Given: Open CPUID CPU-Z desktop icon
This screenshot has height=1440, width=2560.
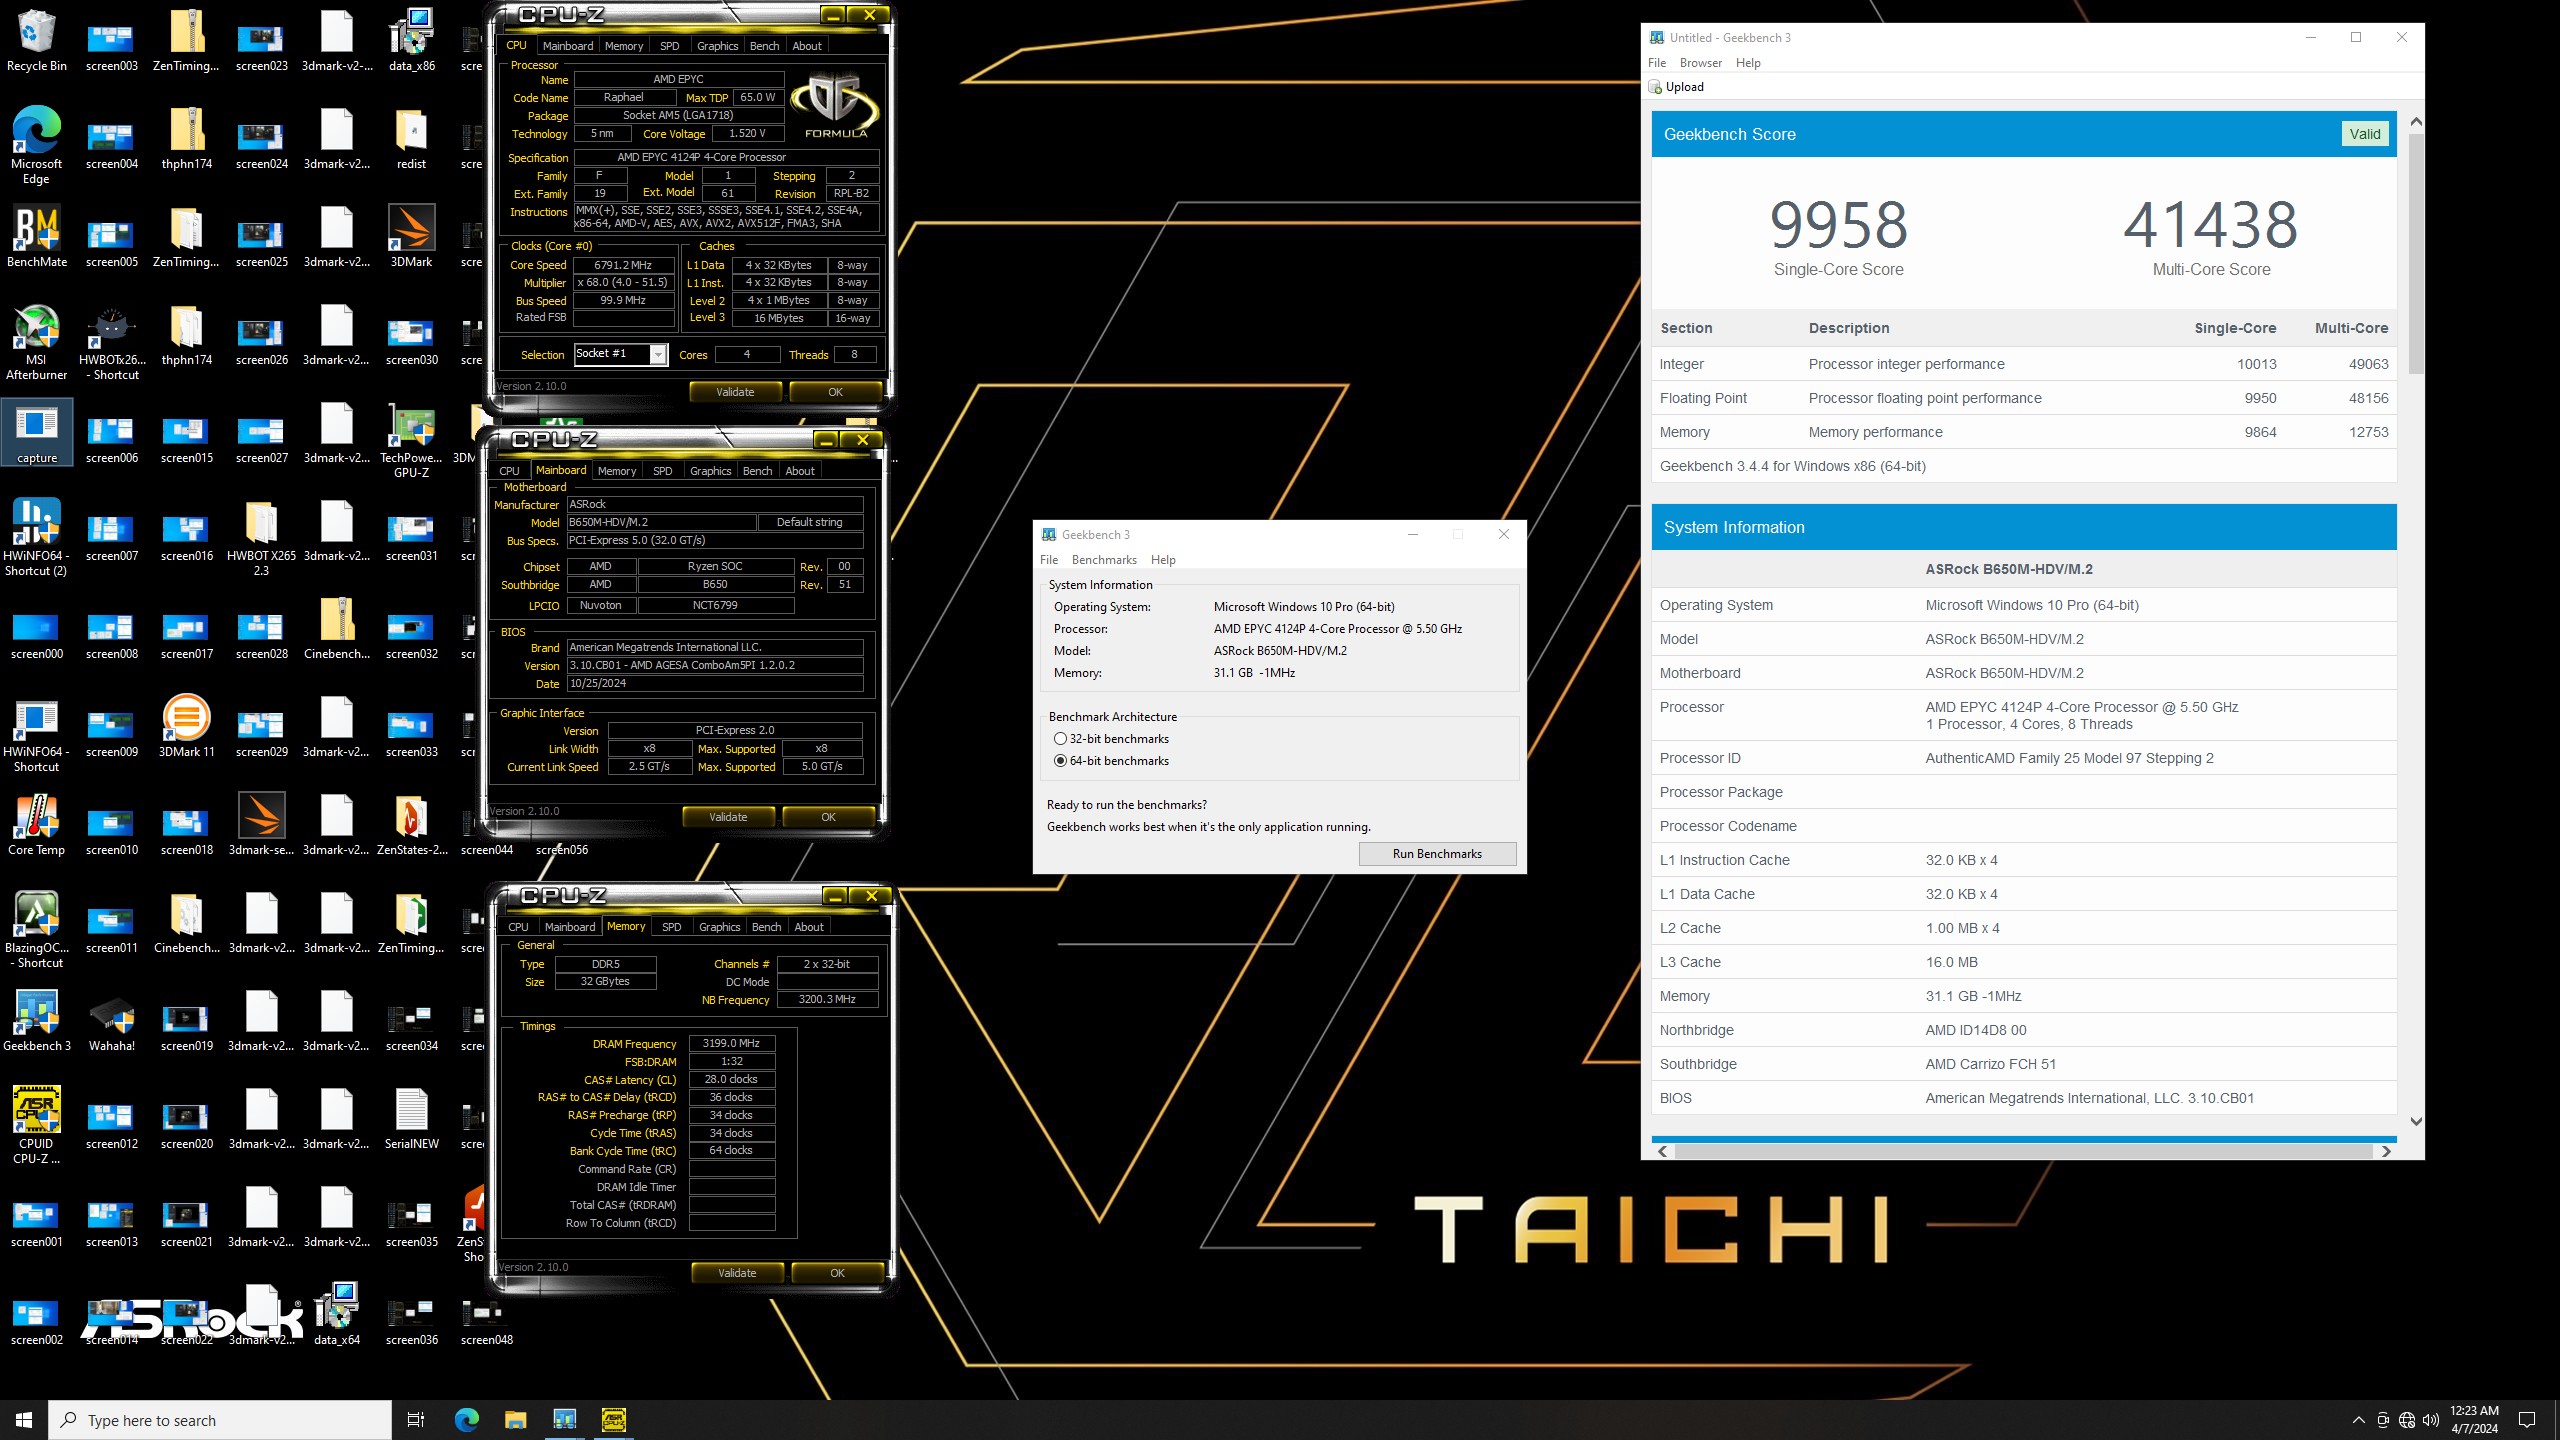Looking at the screenshot, I should pos(36,1124).
